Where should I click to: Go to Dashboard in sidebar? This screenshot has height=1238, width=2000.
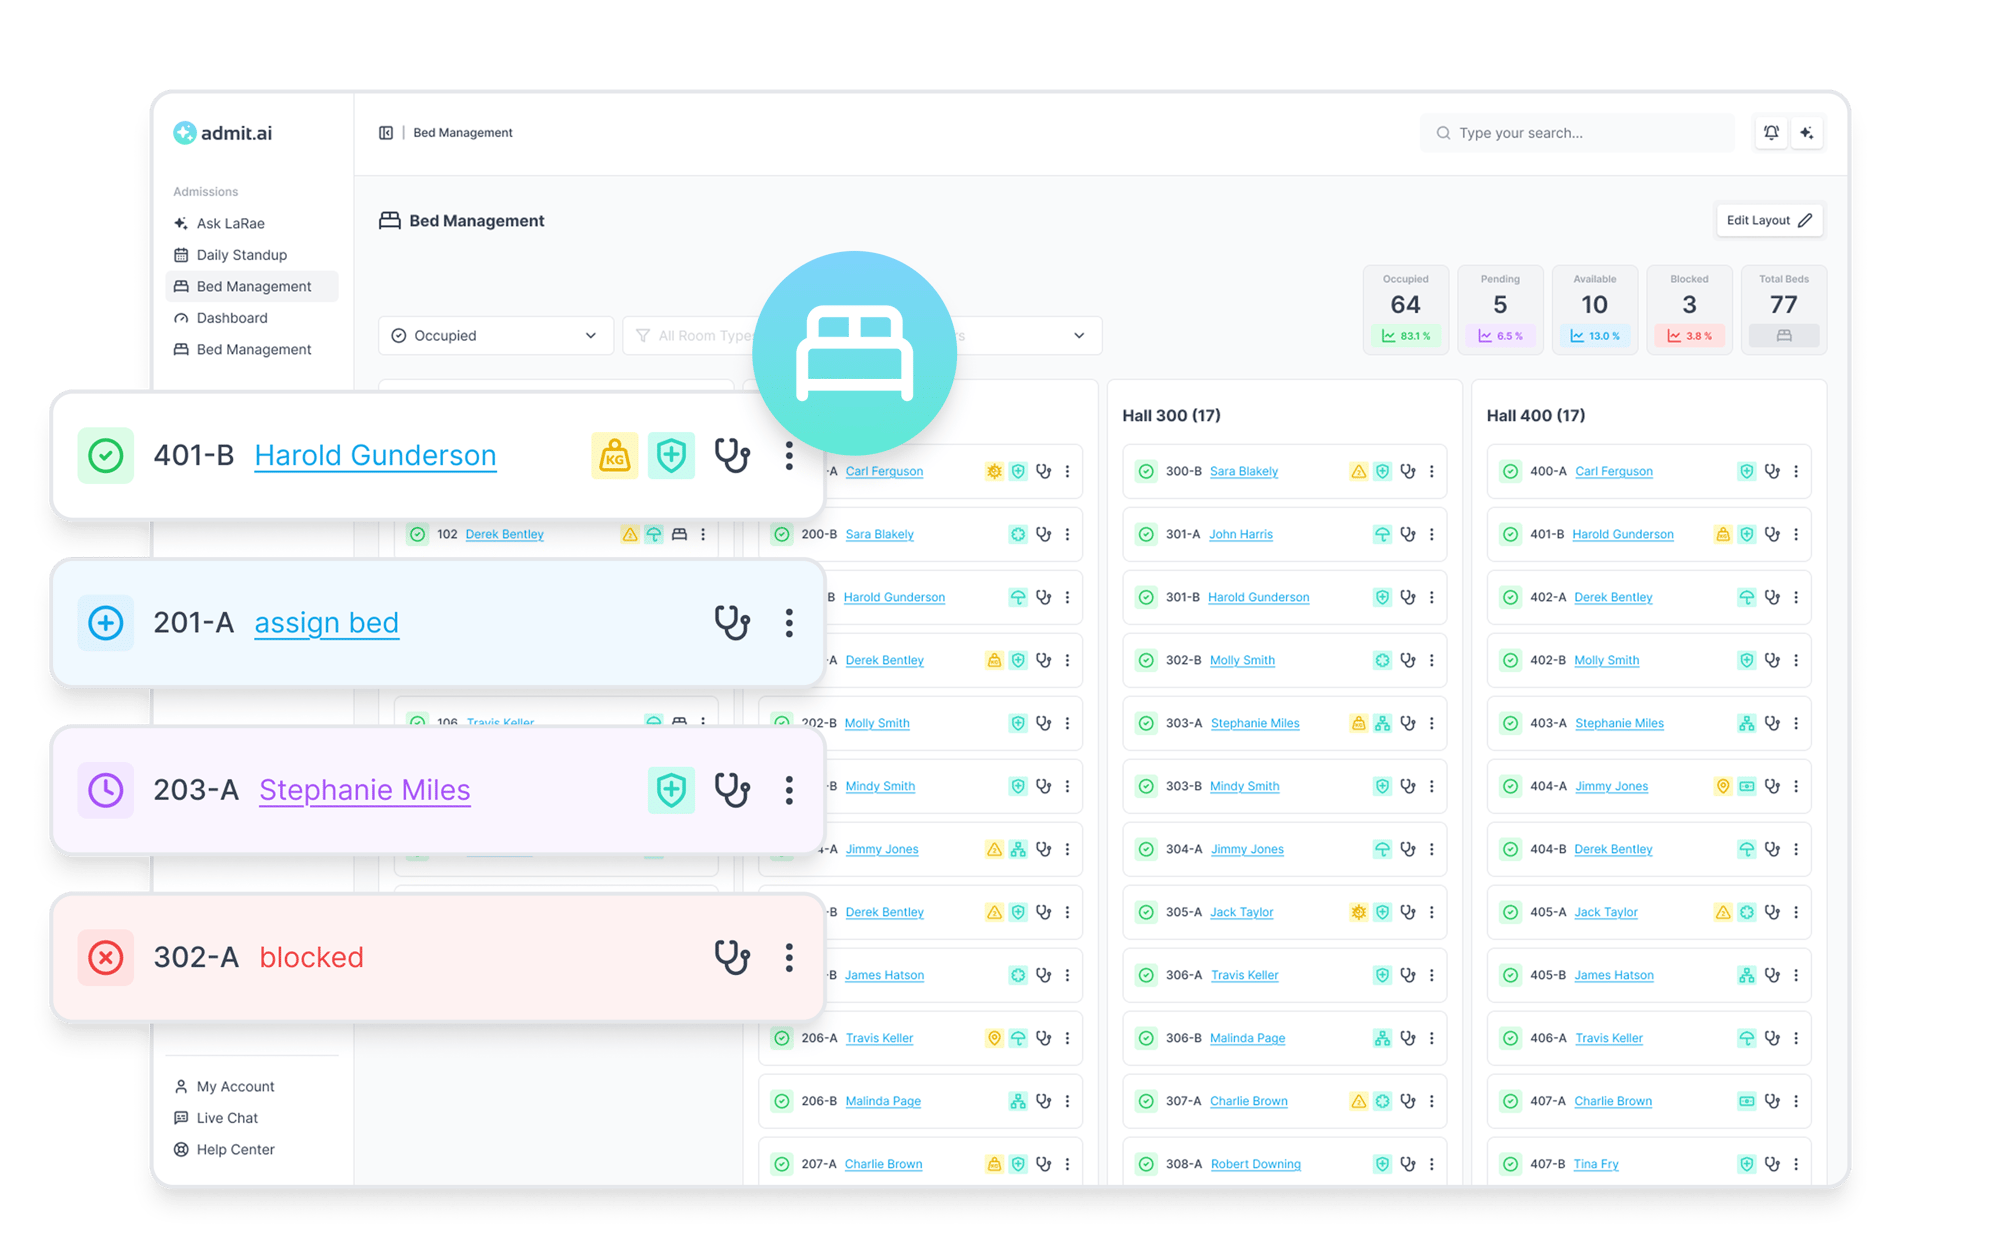pos(232,318)
